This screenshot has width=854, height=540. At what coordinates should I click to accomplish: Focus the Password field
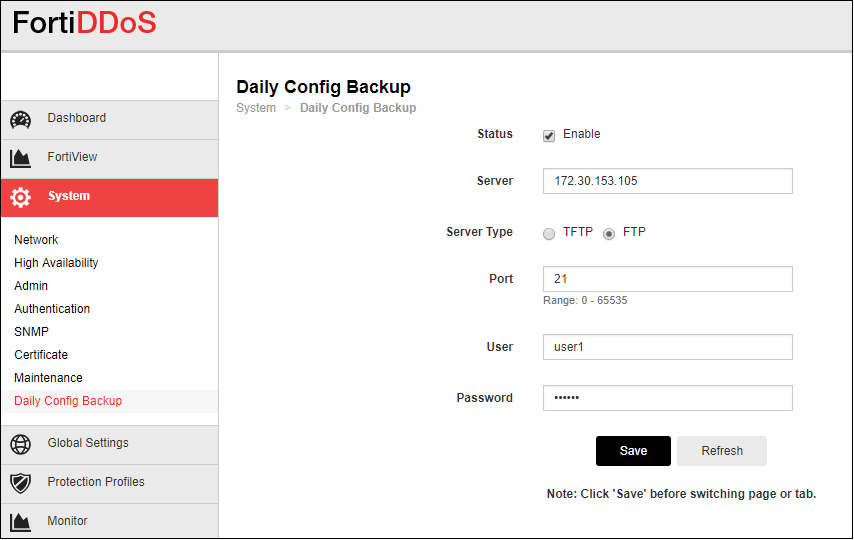pyautogui.click(x=668, y=398)
